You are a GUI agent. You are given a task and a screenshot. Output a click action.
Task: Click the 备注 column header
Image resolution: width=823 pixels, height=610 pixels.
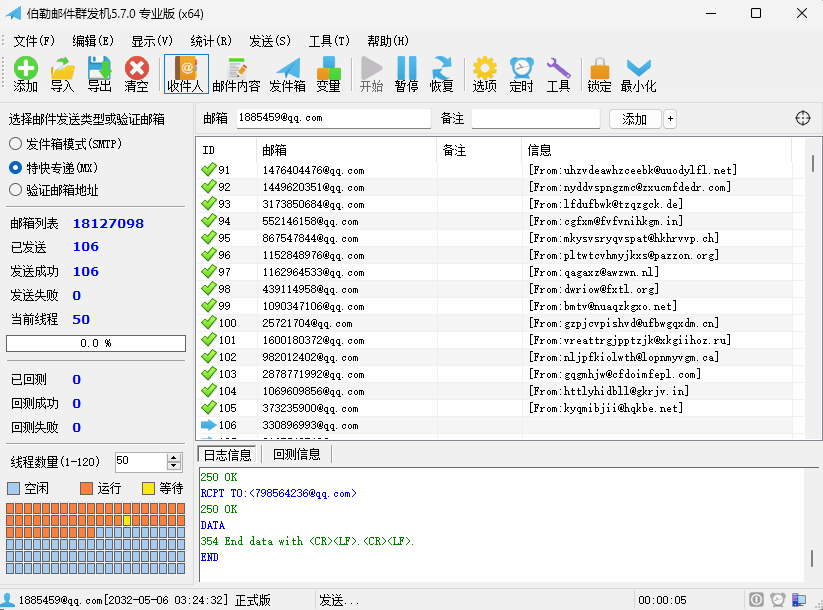pyautogui.click(x=479, y=150)
